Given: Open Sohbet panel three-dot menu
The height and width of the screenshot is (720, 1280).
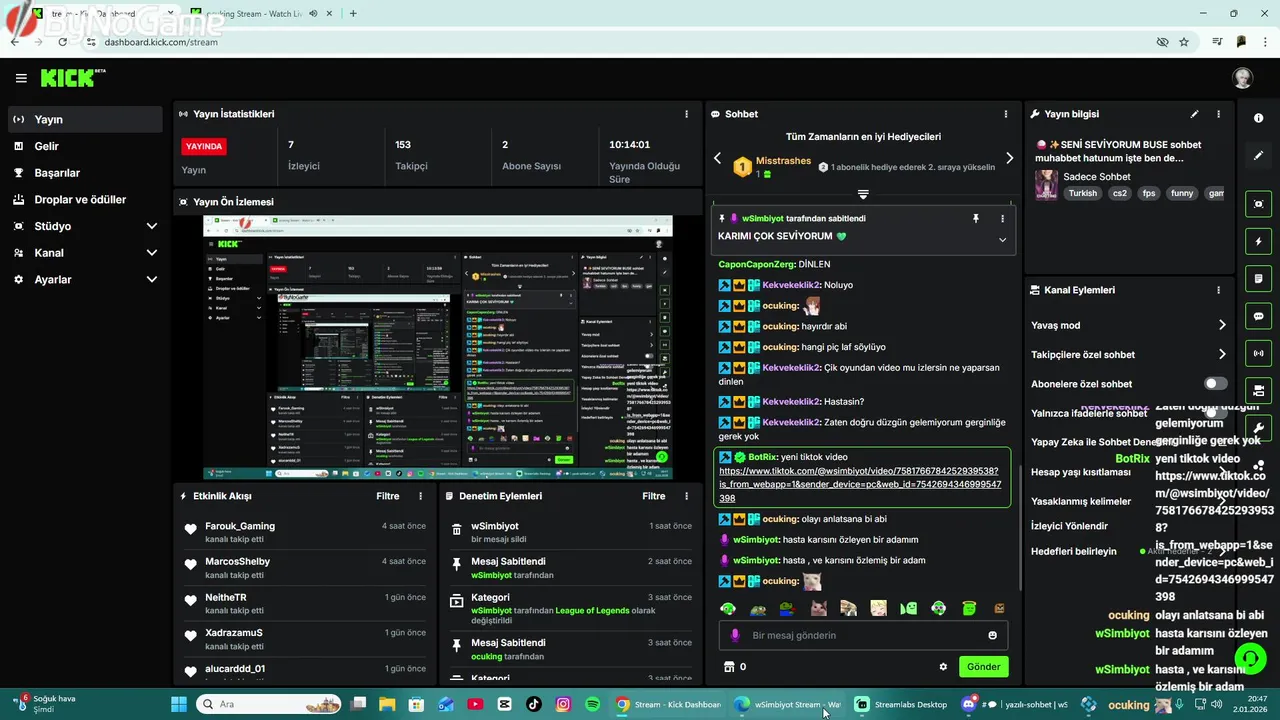Looking at the screenshot, I should 1006,114.
